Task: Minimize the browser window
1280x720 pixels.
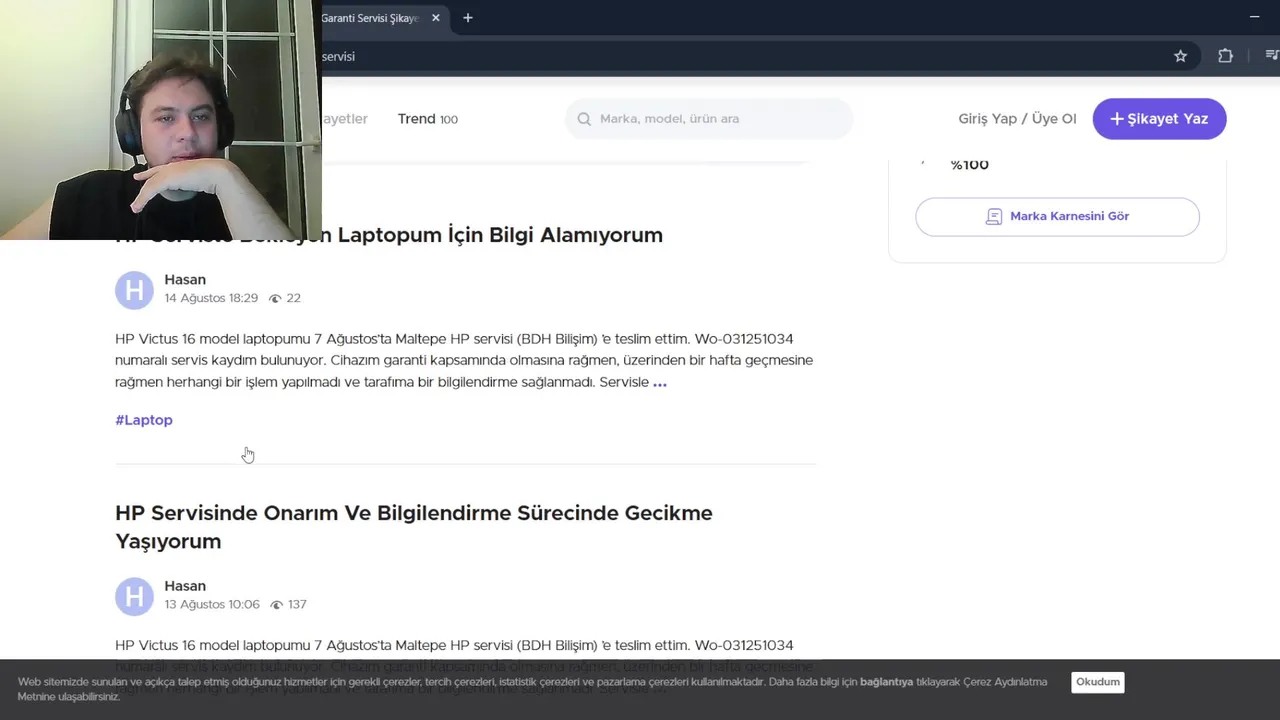Action: coord(1254,17)
